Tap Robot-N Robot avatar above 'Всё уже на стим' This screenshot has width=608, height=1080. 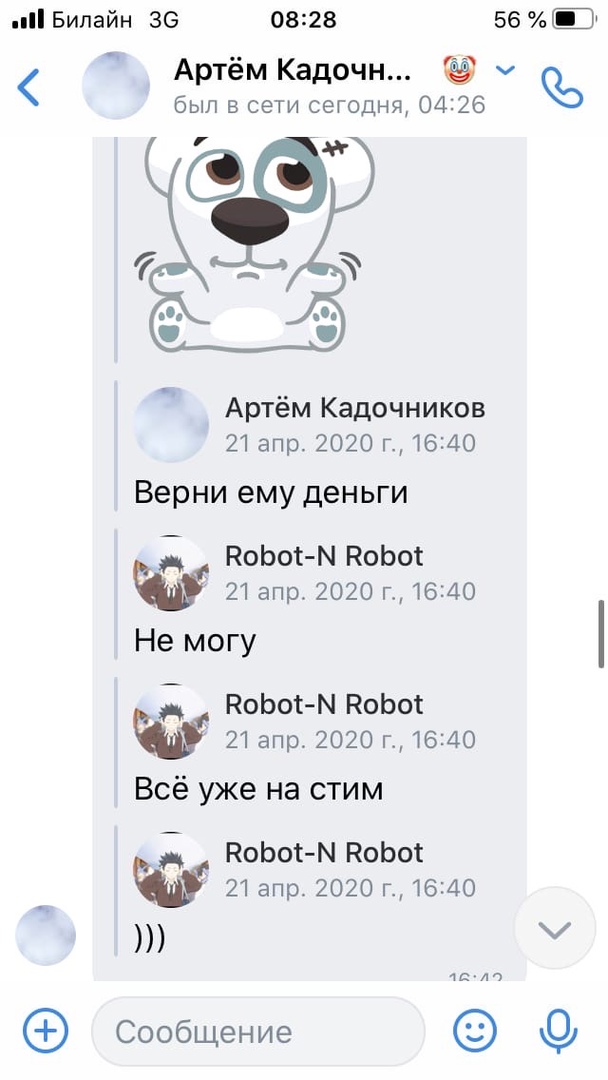(x=171, y=721)
